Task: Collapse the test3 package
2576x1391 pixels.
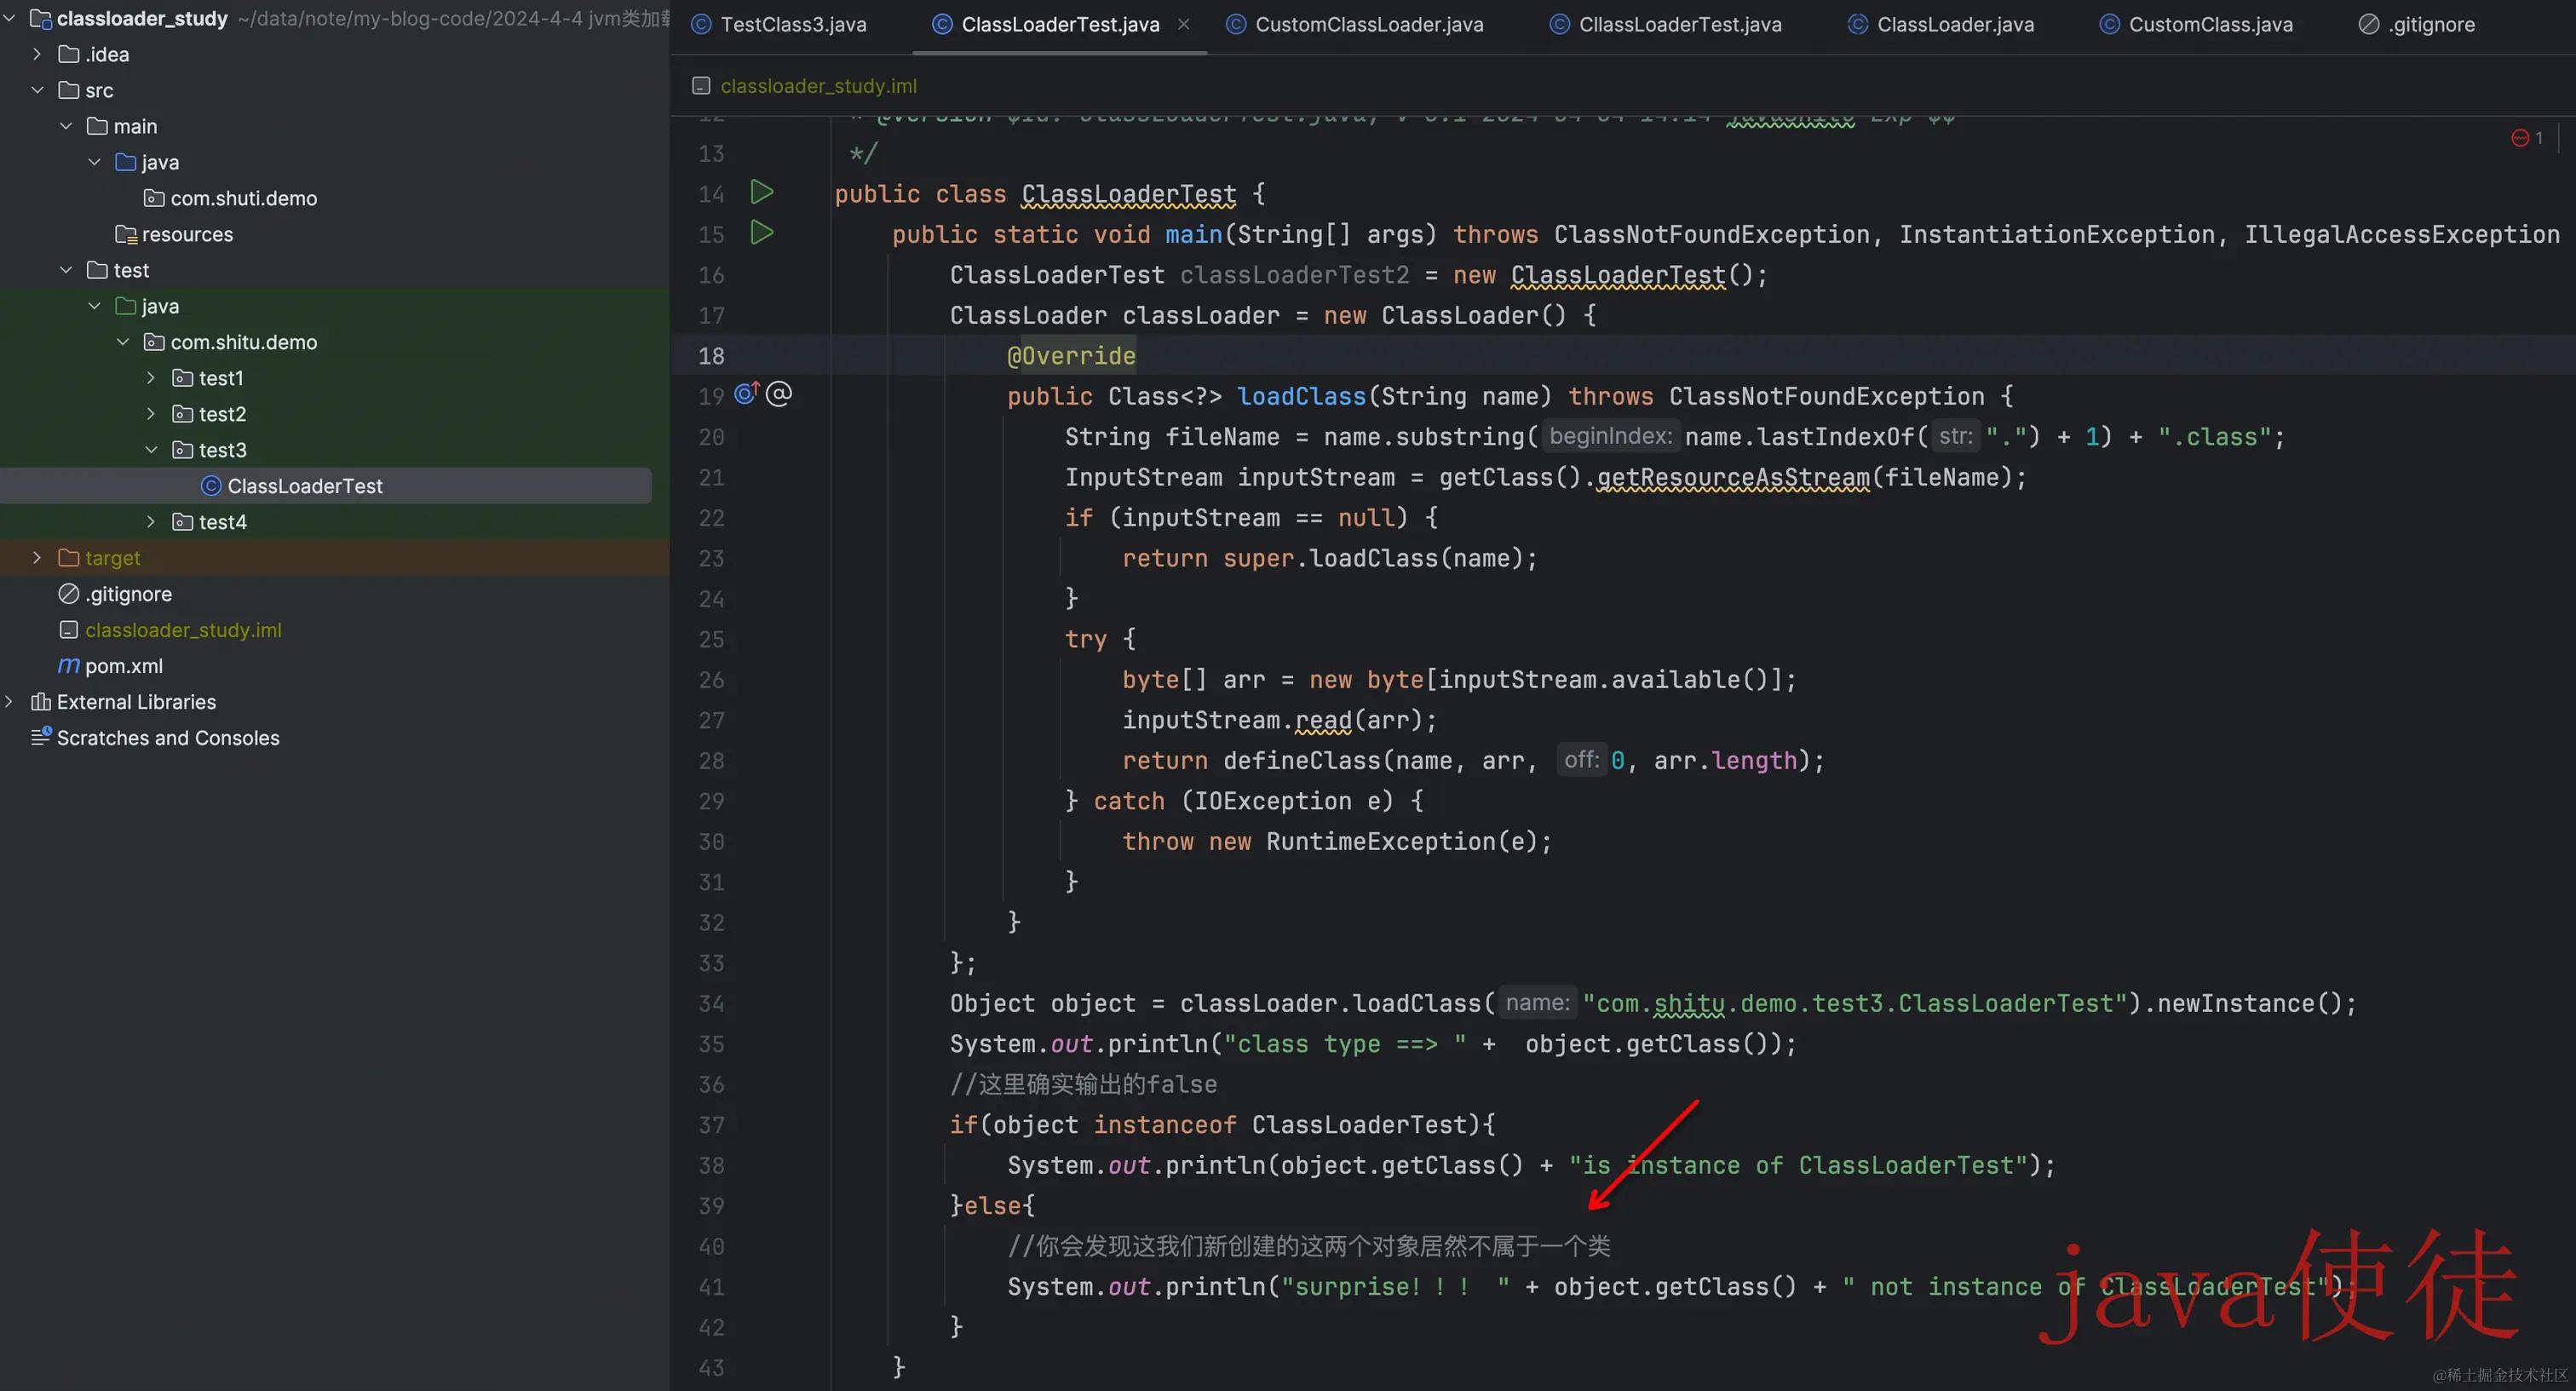Action: [151, 450]
